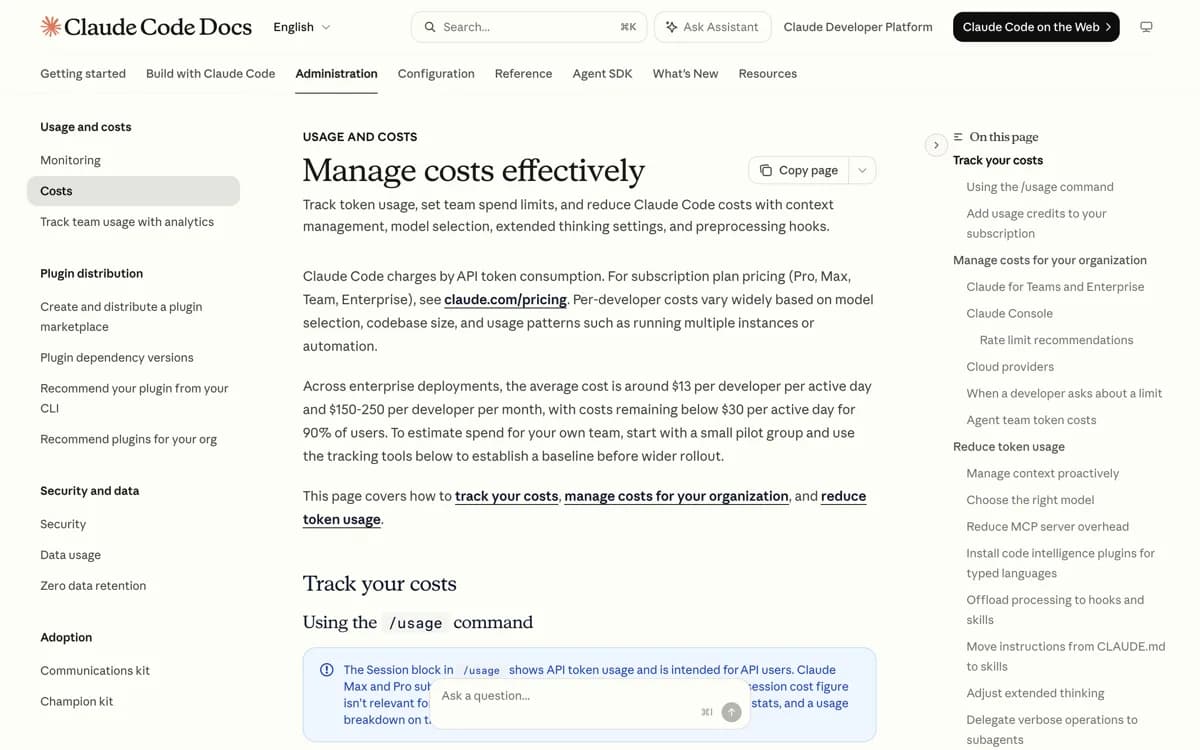Jump to Using the /usage command
Viewport: 1200px width, 750px height.
pos(1040,187)
